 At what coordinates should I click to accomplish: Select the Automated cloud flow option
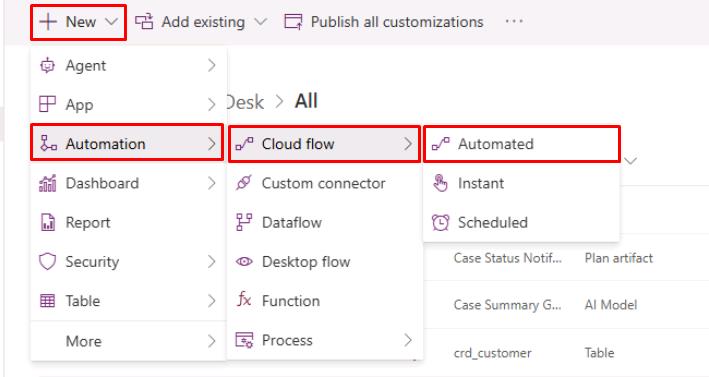coord(521,144)
